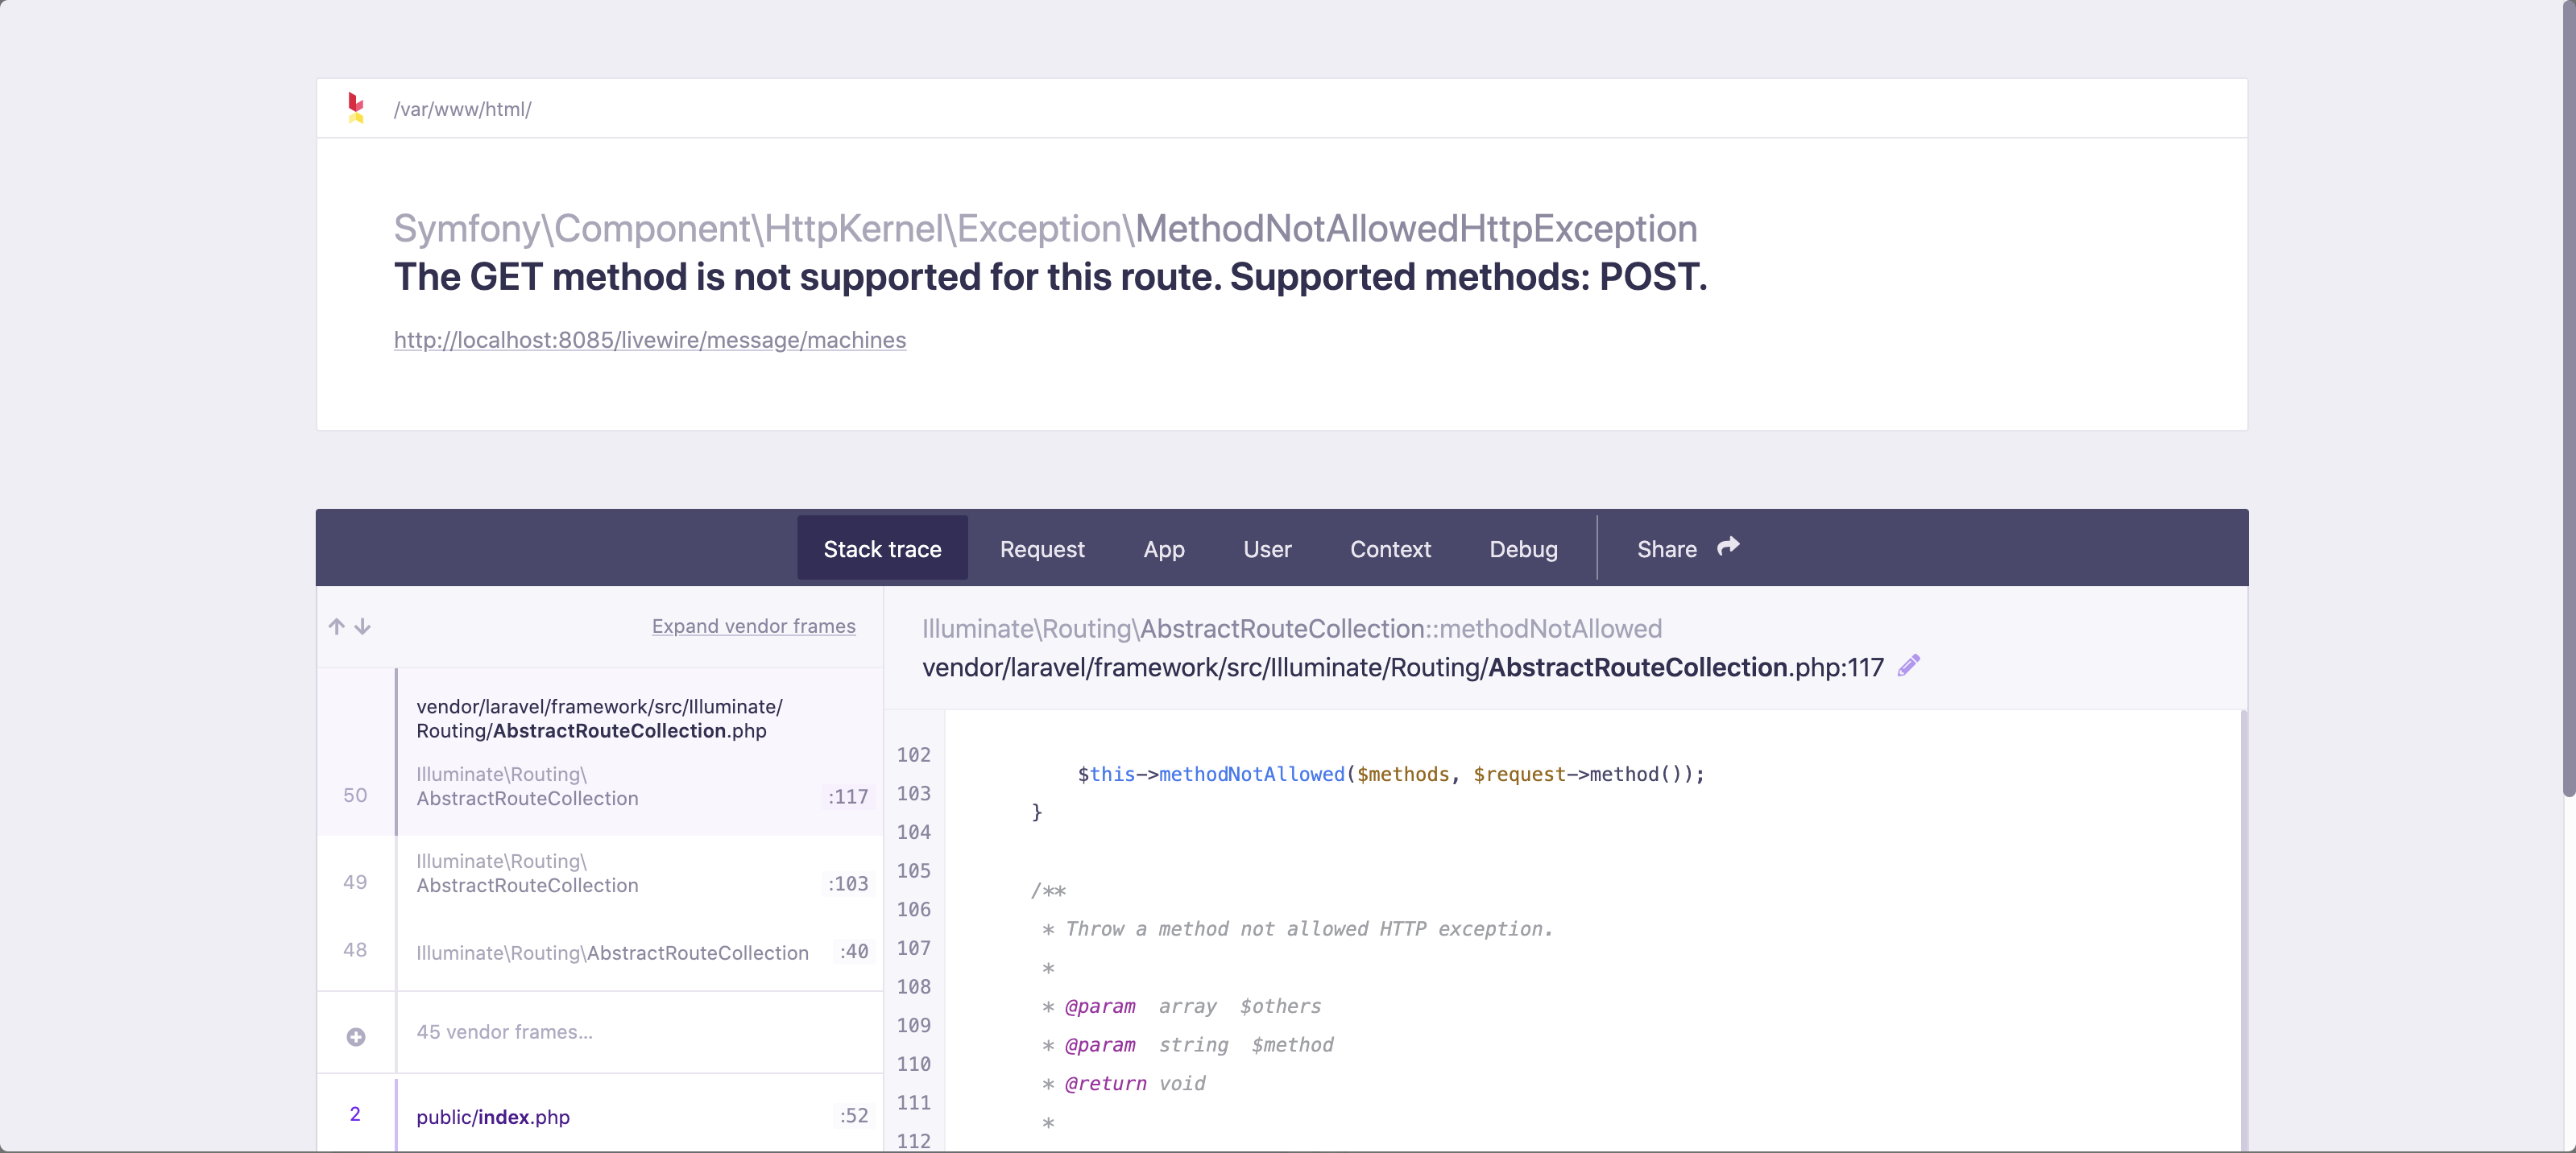Open the localhost livewire message URL
This screenshot has width=2576, height=1153.
[649, 340]
